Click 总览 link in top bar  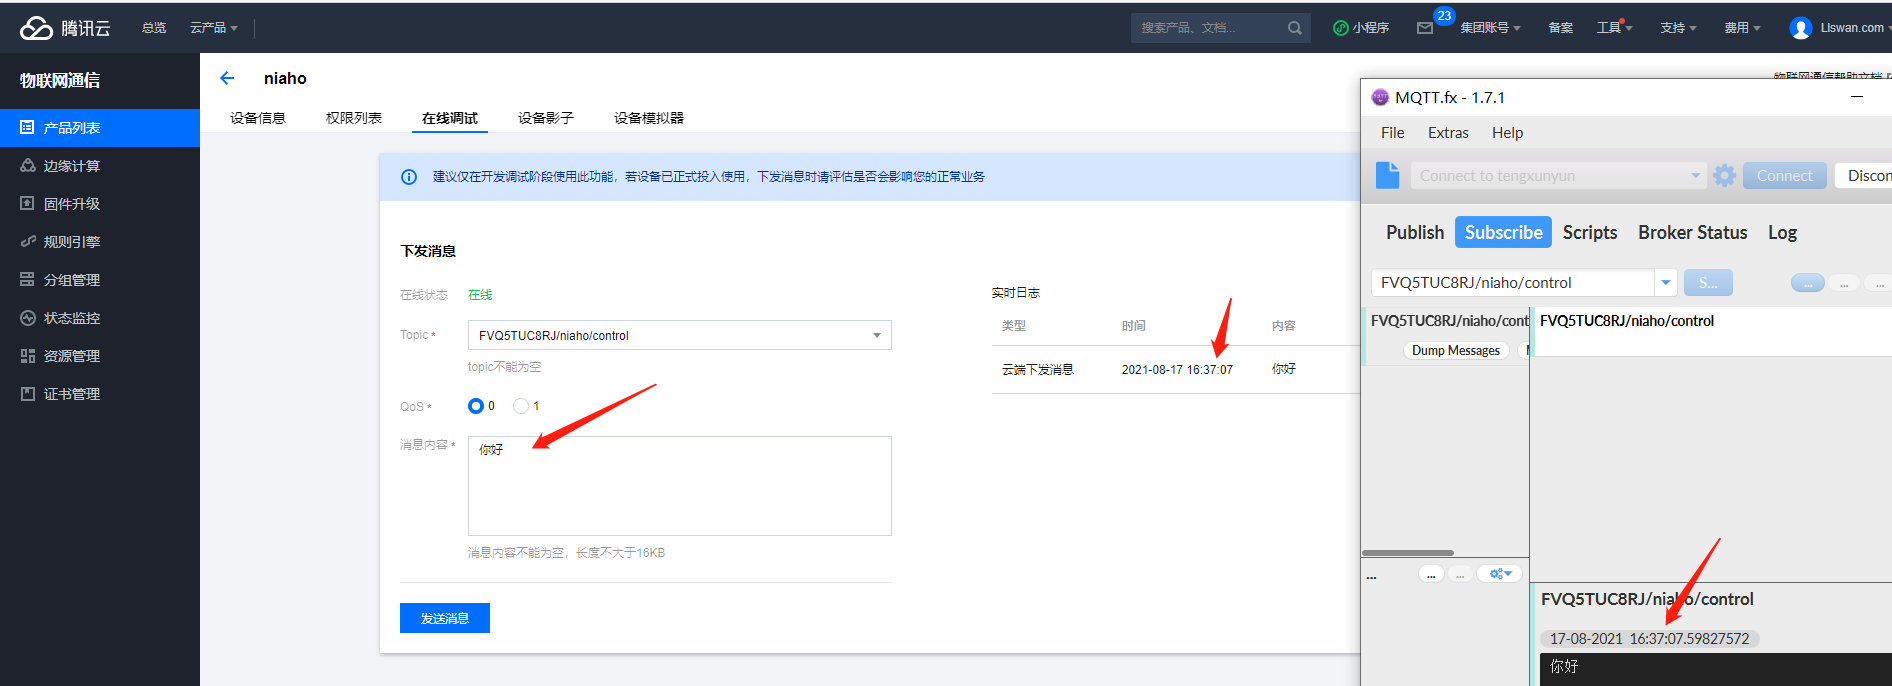[x=154, y=28]
